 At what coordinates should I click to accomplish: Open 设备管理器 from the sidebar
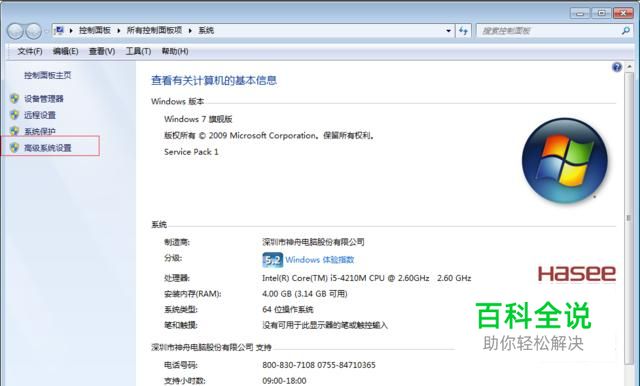[x=44, y=99]
